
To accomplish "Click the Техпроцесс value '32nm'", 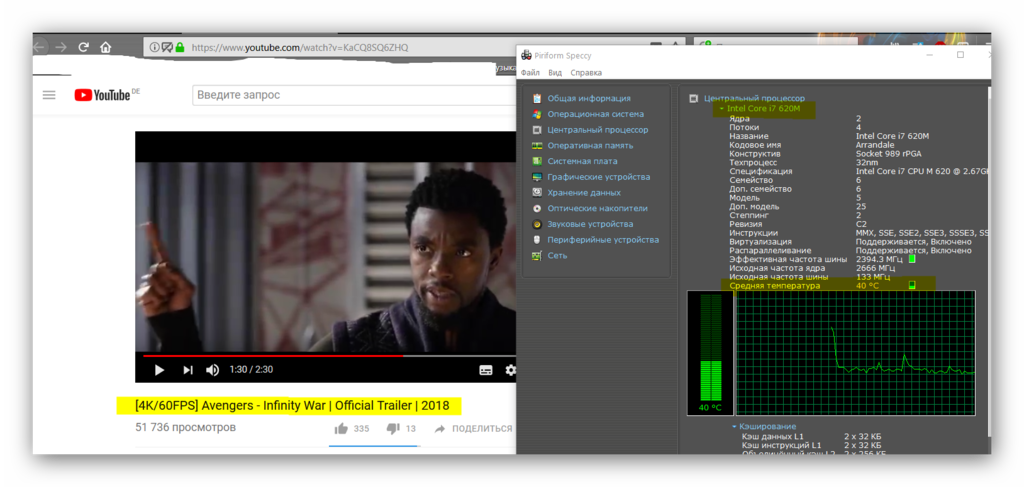I will 866,163.
